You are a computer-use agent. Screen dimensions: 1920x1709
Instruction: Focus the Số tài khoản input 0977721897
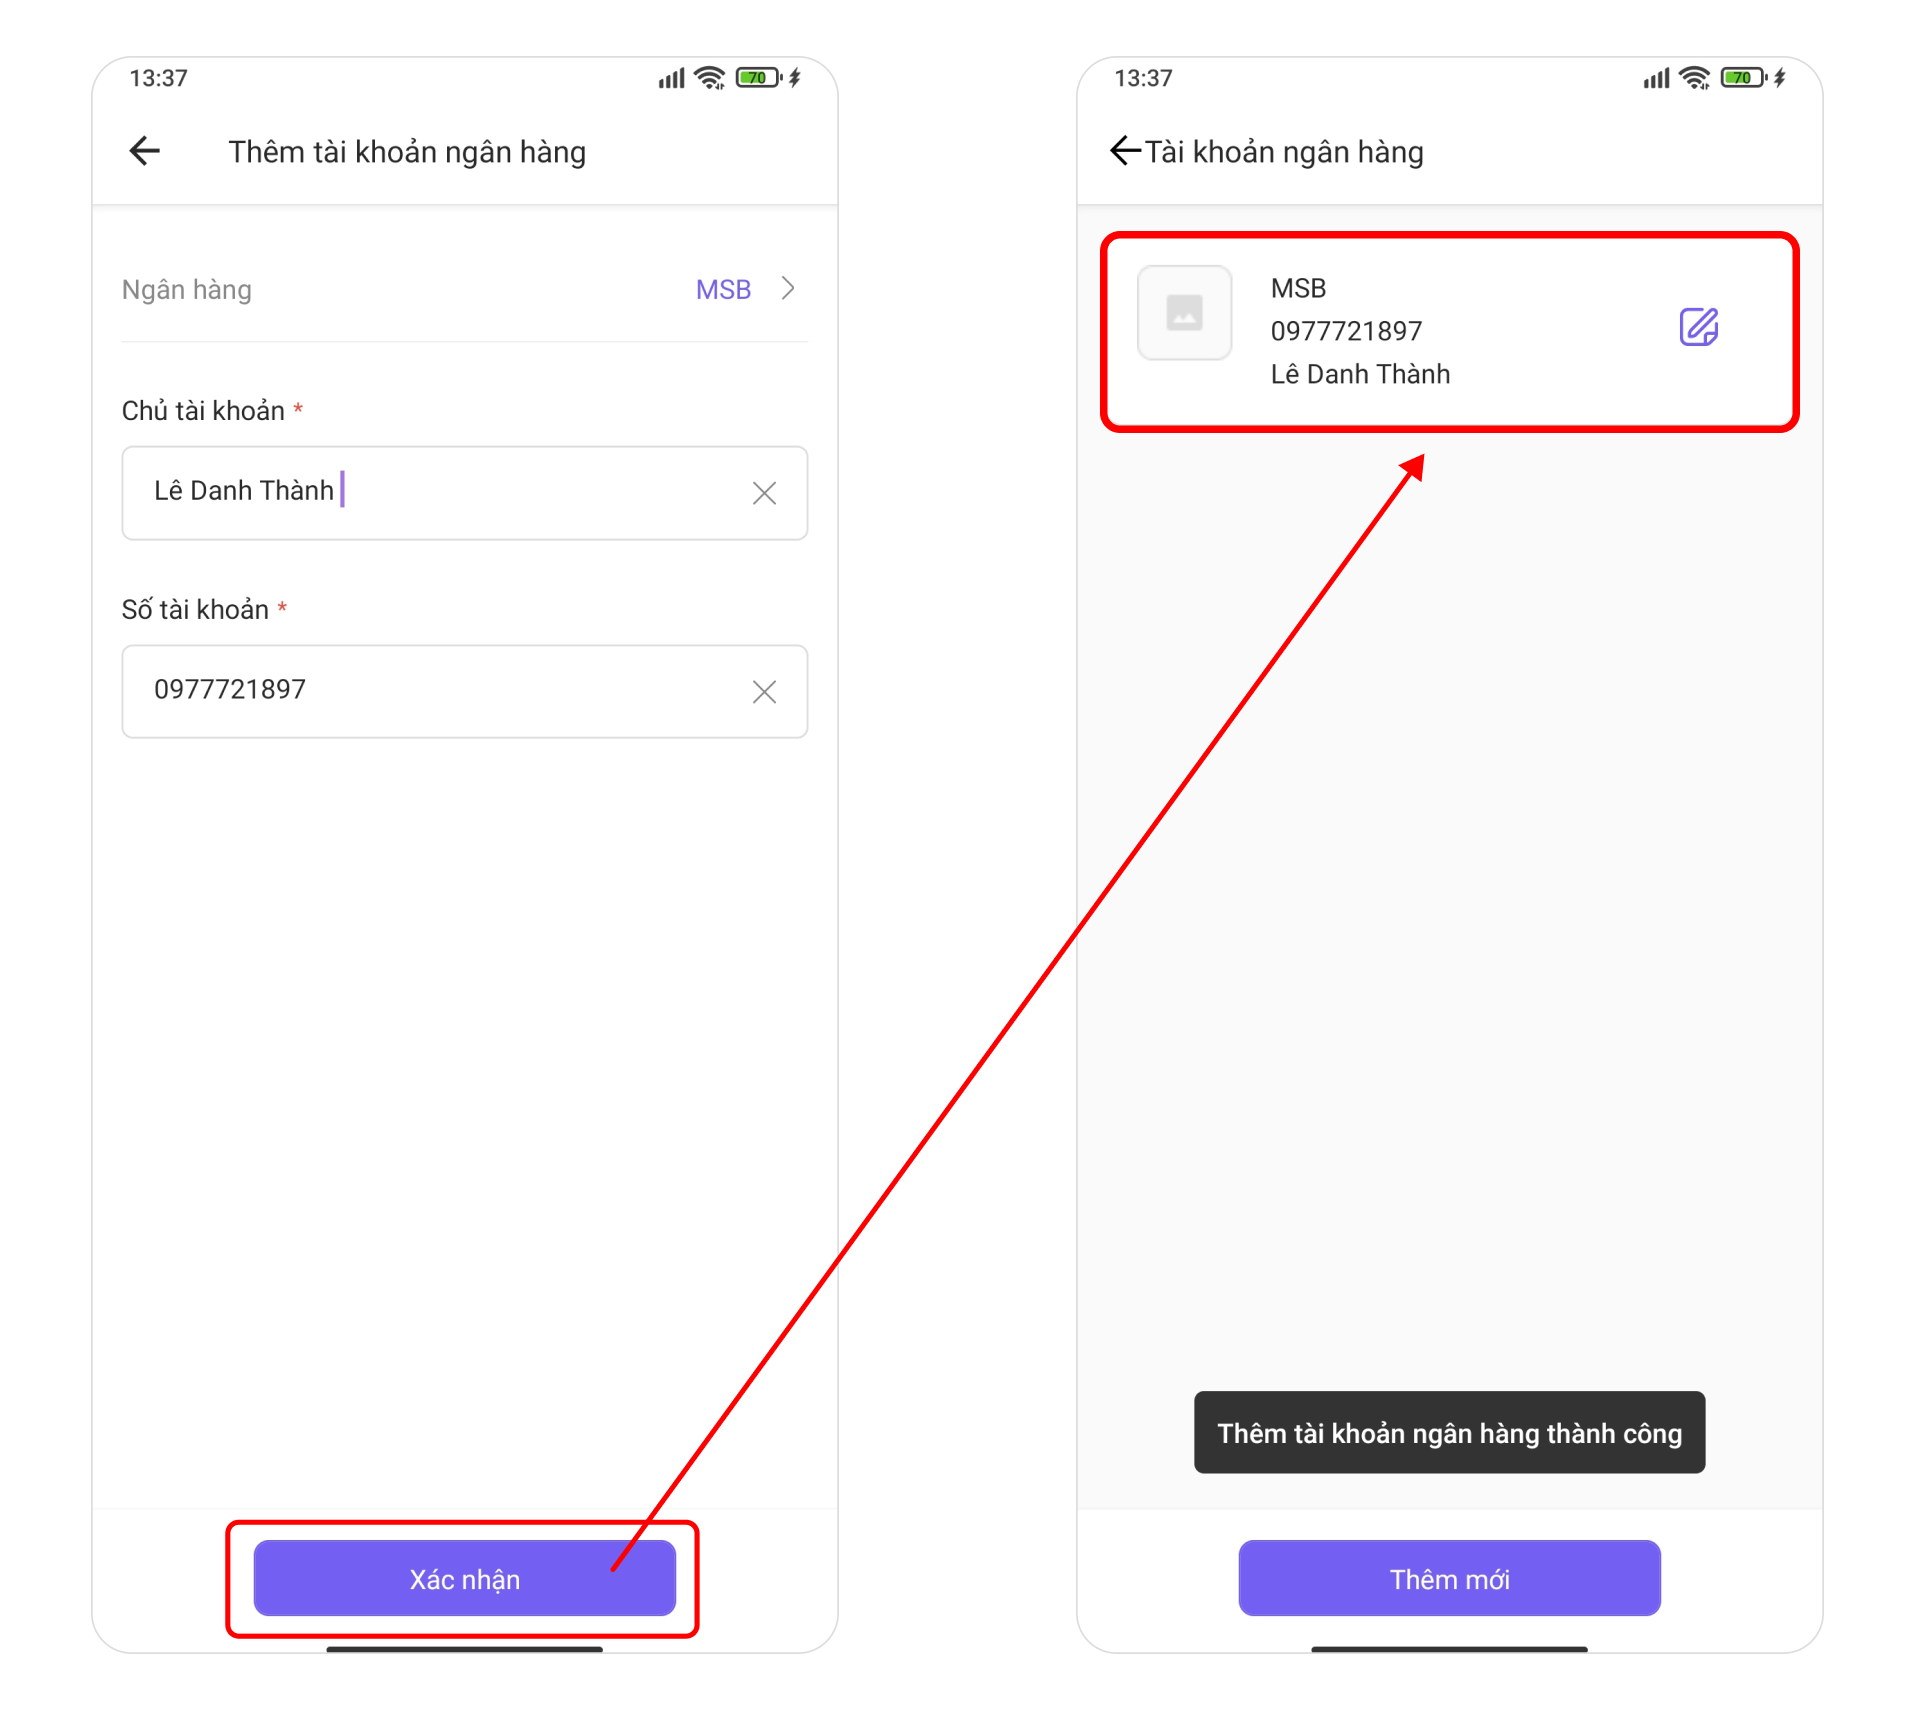click(465, 692)
